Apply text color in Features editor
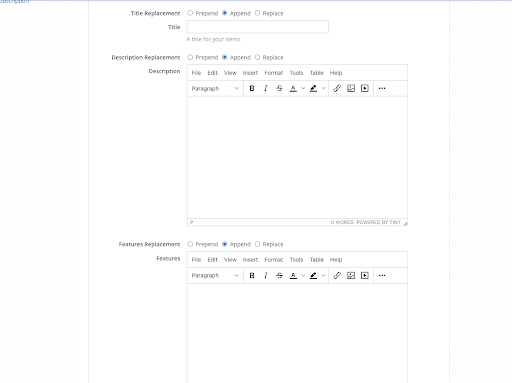 coord(293,275)
